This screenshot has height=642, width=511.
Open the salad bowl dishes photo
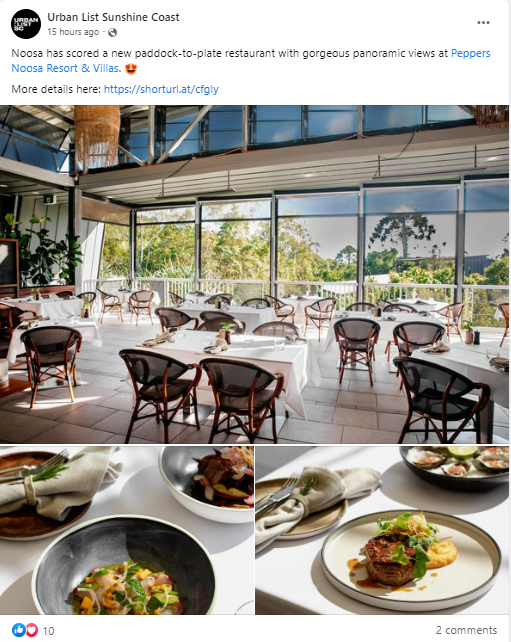point(127,530)
